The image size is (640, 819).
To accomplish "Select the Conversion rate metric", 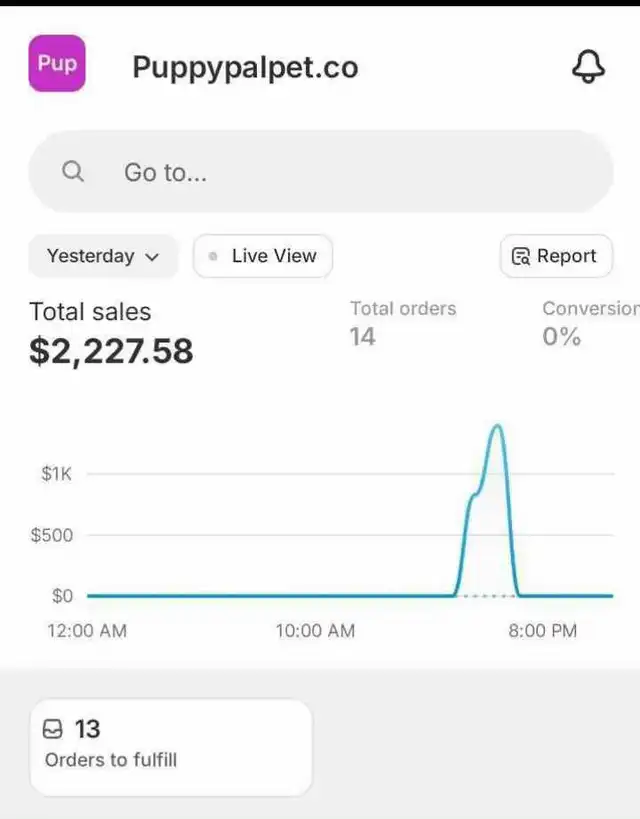I will [591, 323].
